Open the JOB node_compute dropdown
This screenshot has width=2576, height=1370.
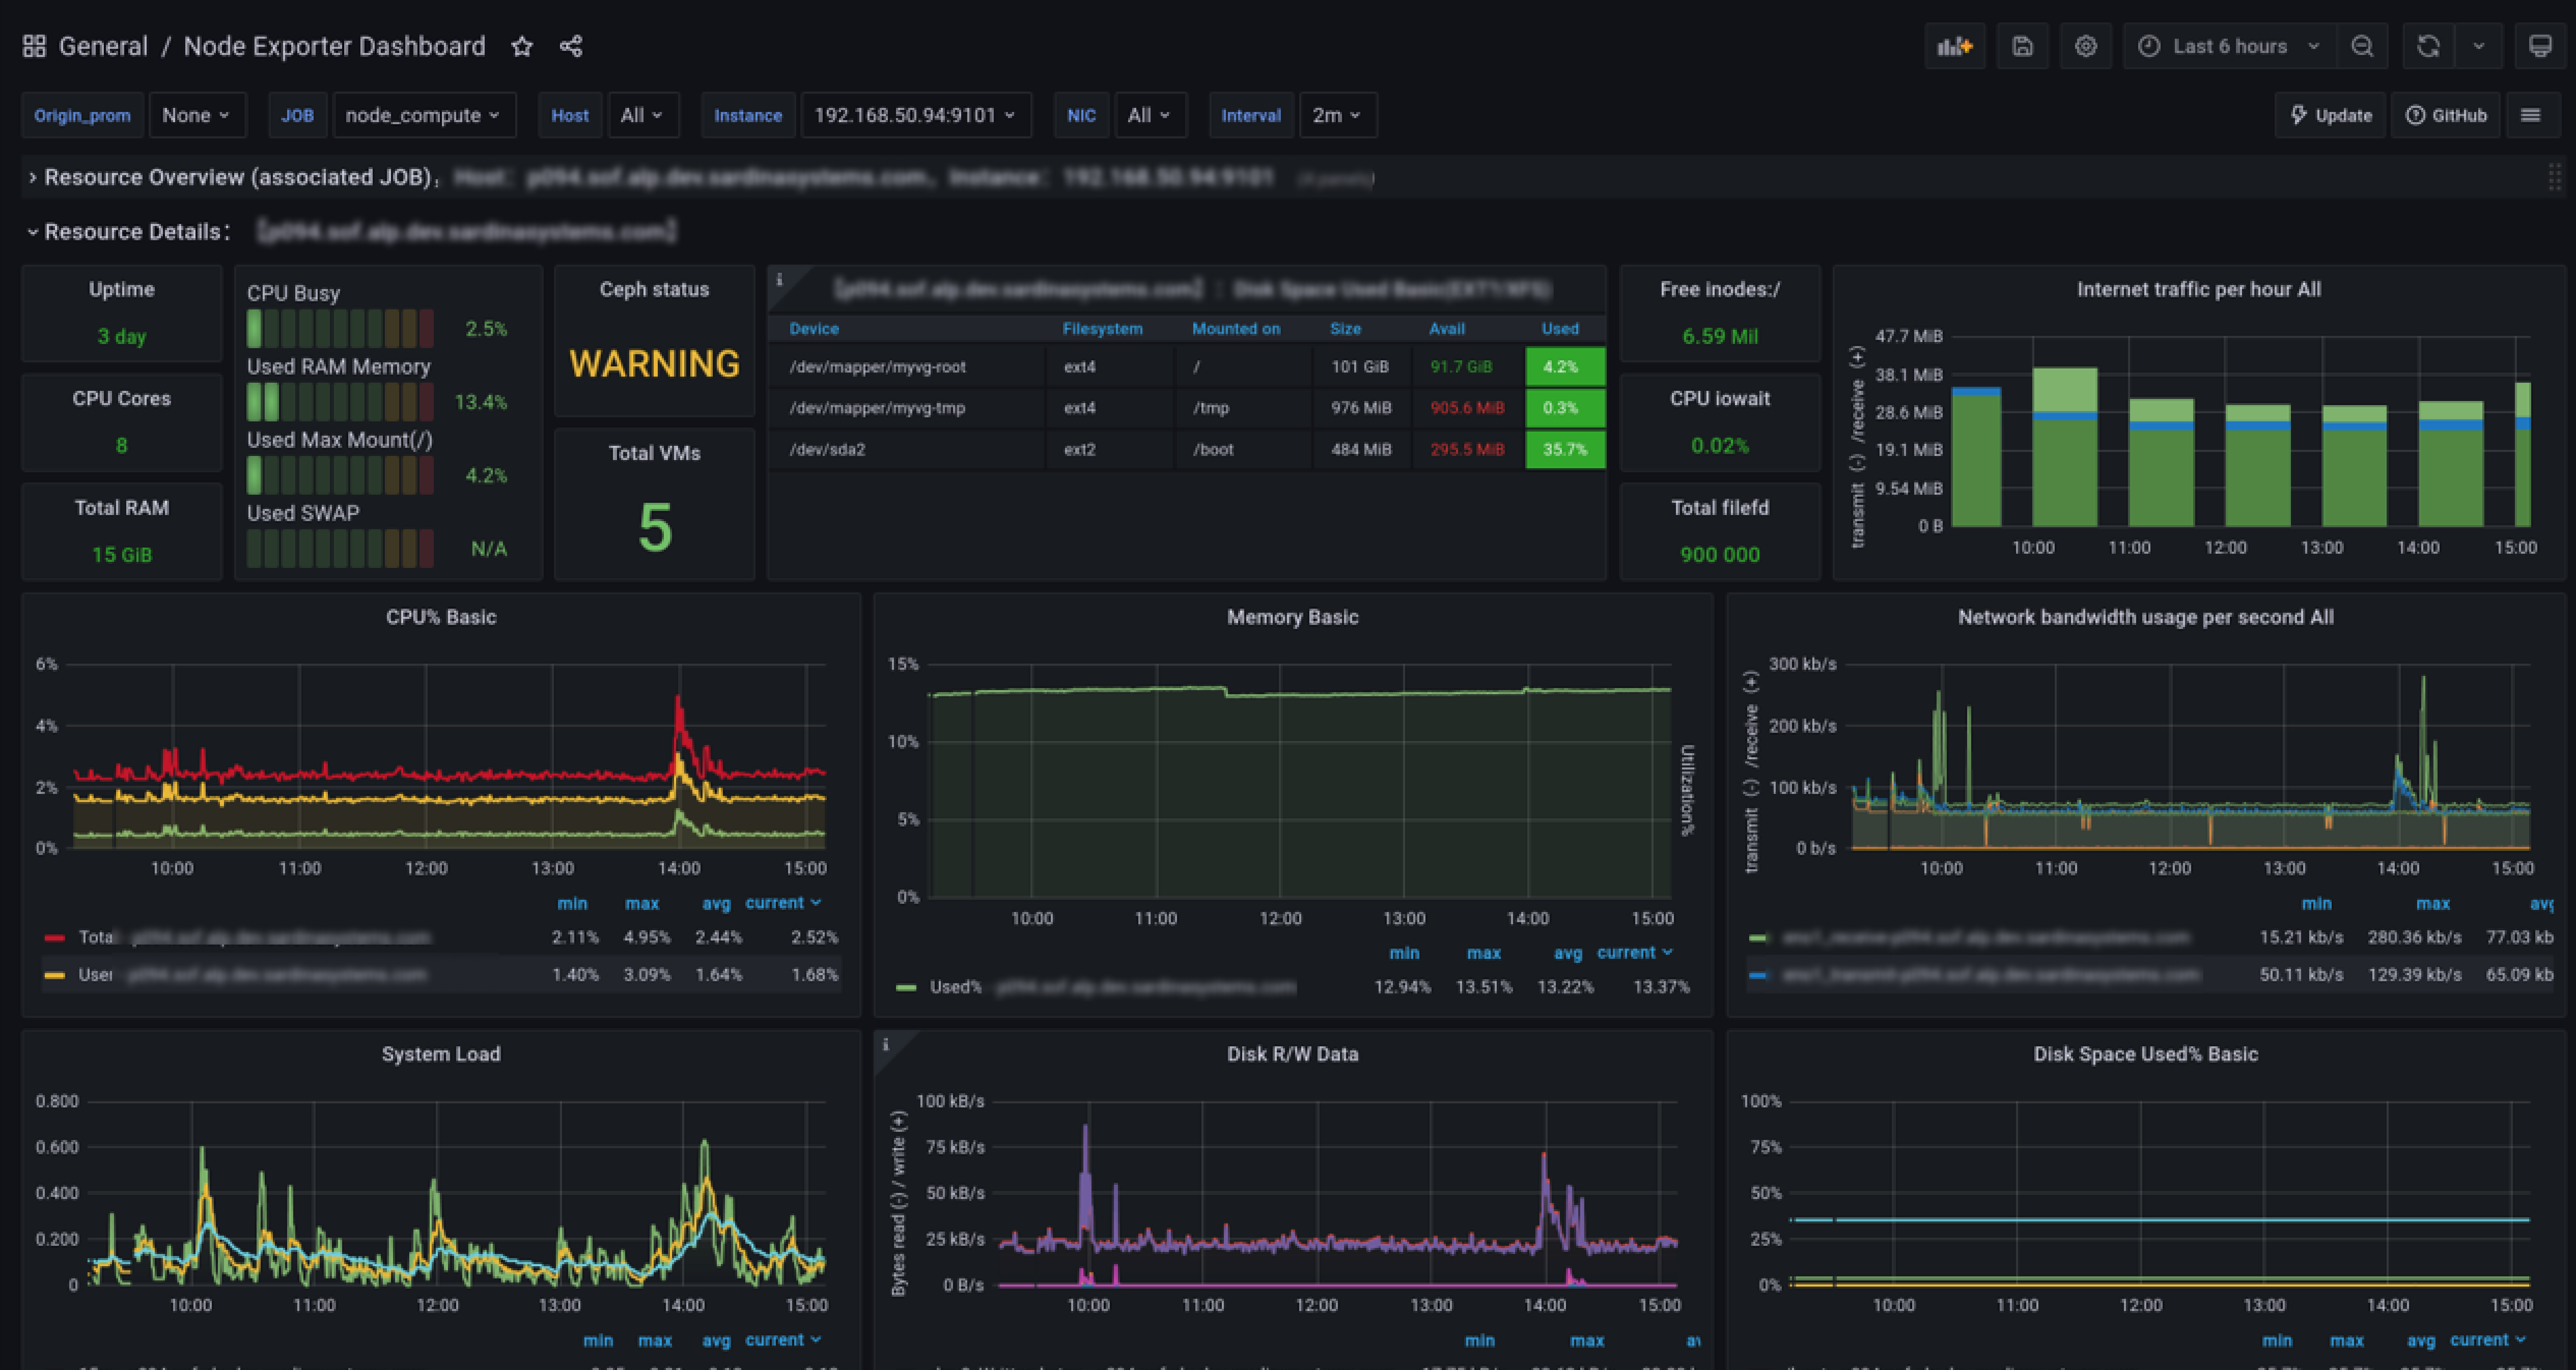click(423, 115)
